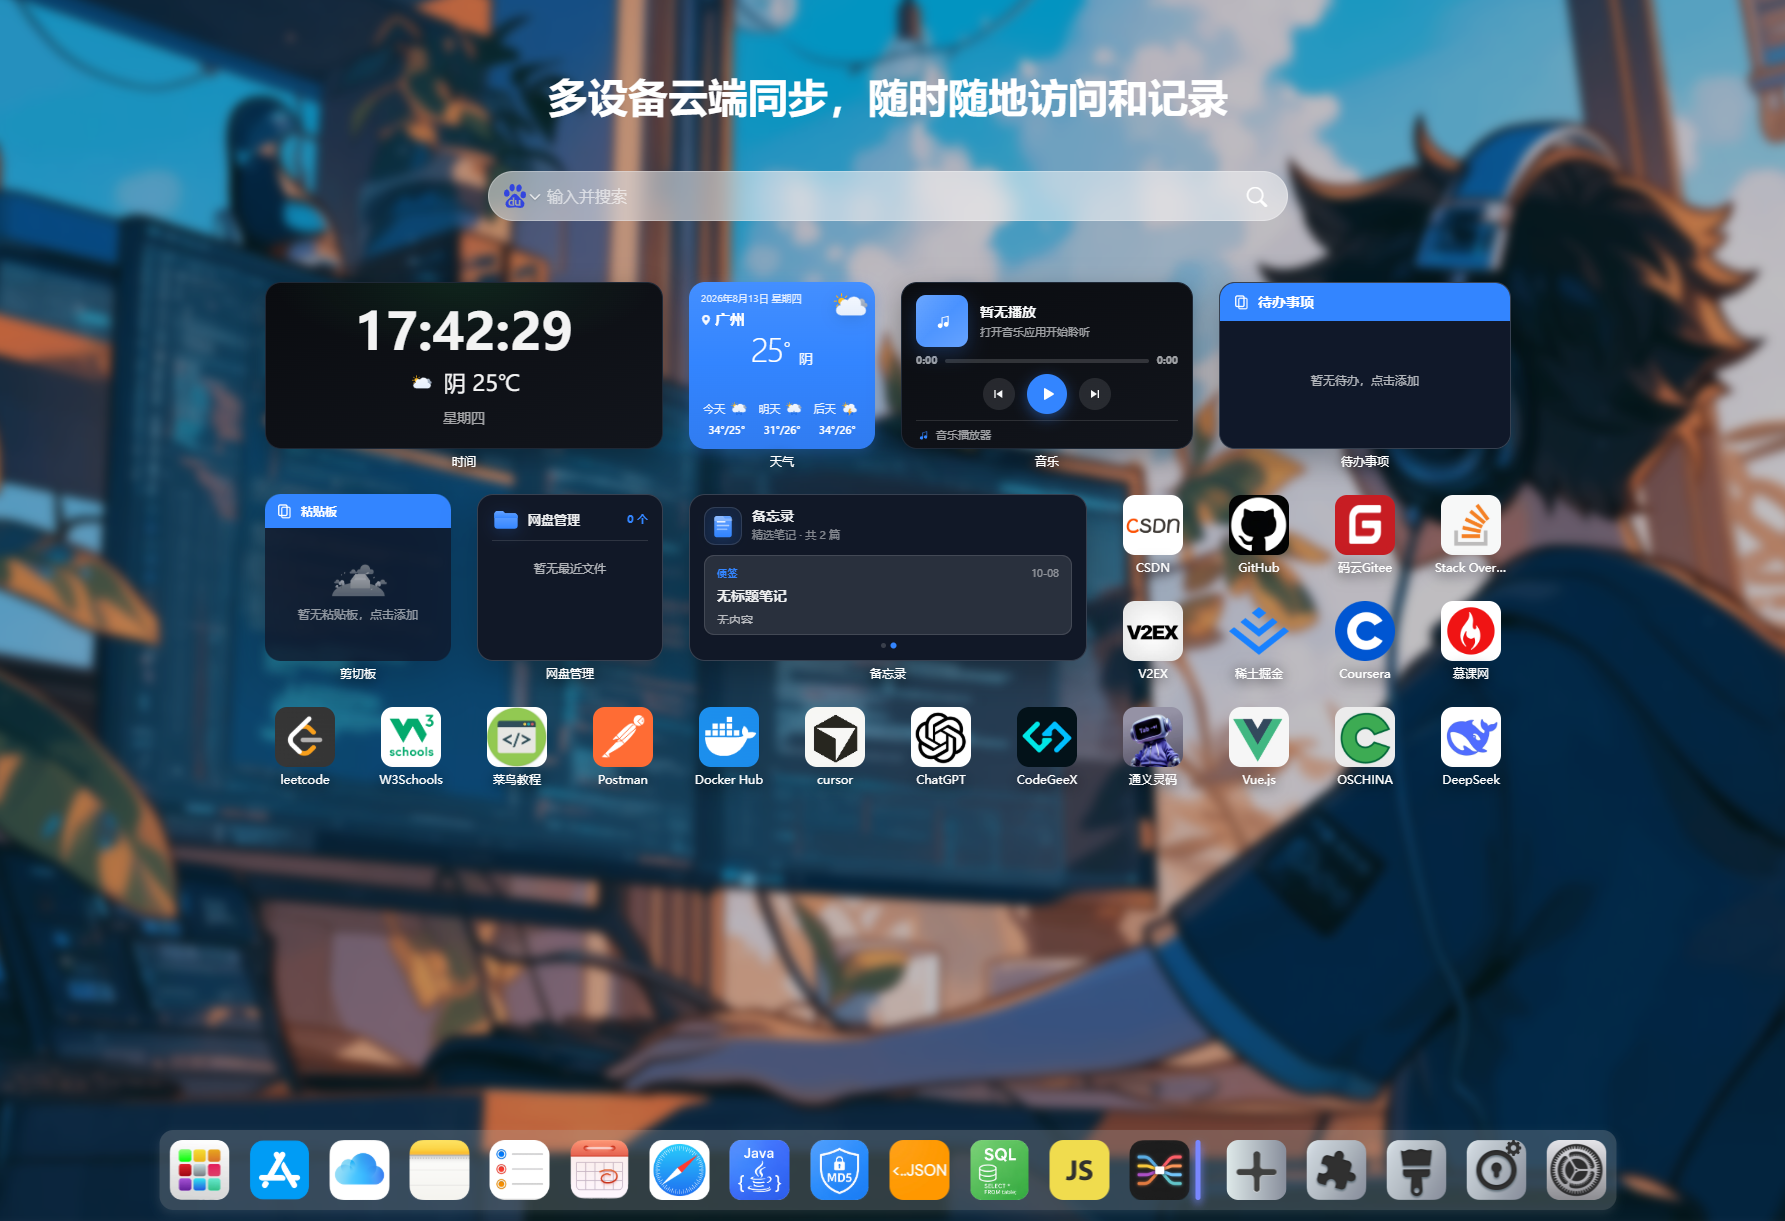Open the cloud drive icon in the dock

pyautogui.click(x=359, y=1170)
